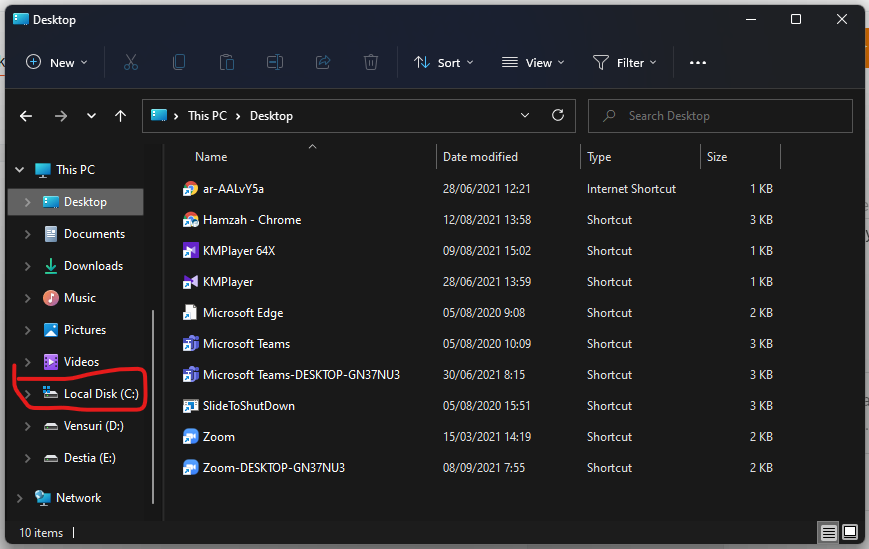Click the SlideToShutDown icon
This screenshot has height=549, width=869.
[x=190, y=406]
